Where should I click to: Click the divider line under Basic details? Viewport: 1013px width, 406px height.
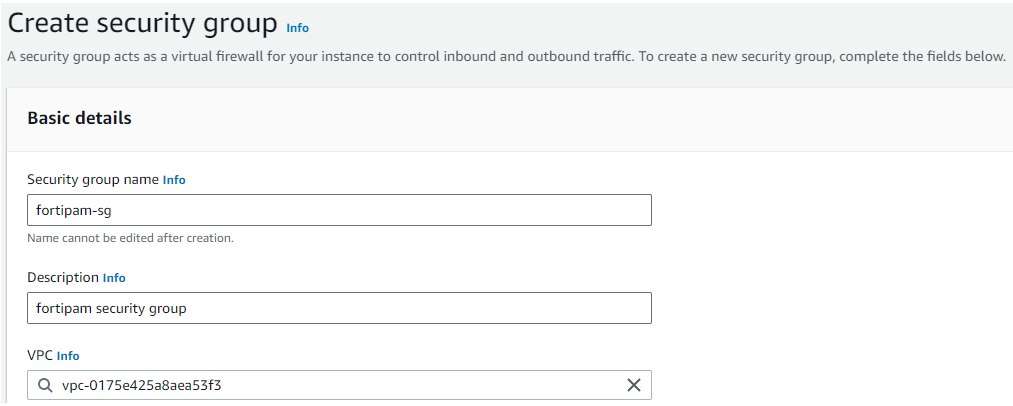tap(500, 151)
